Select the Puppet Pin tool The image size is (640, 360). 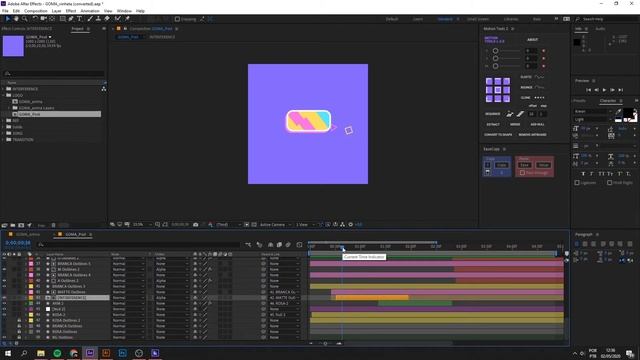pyautogui.click(x=127, y=19)
